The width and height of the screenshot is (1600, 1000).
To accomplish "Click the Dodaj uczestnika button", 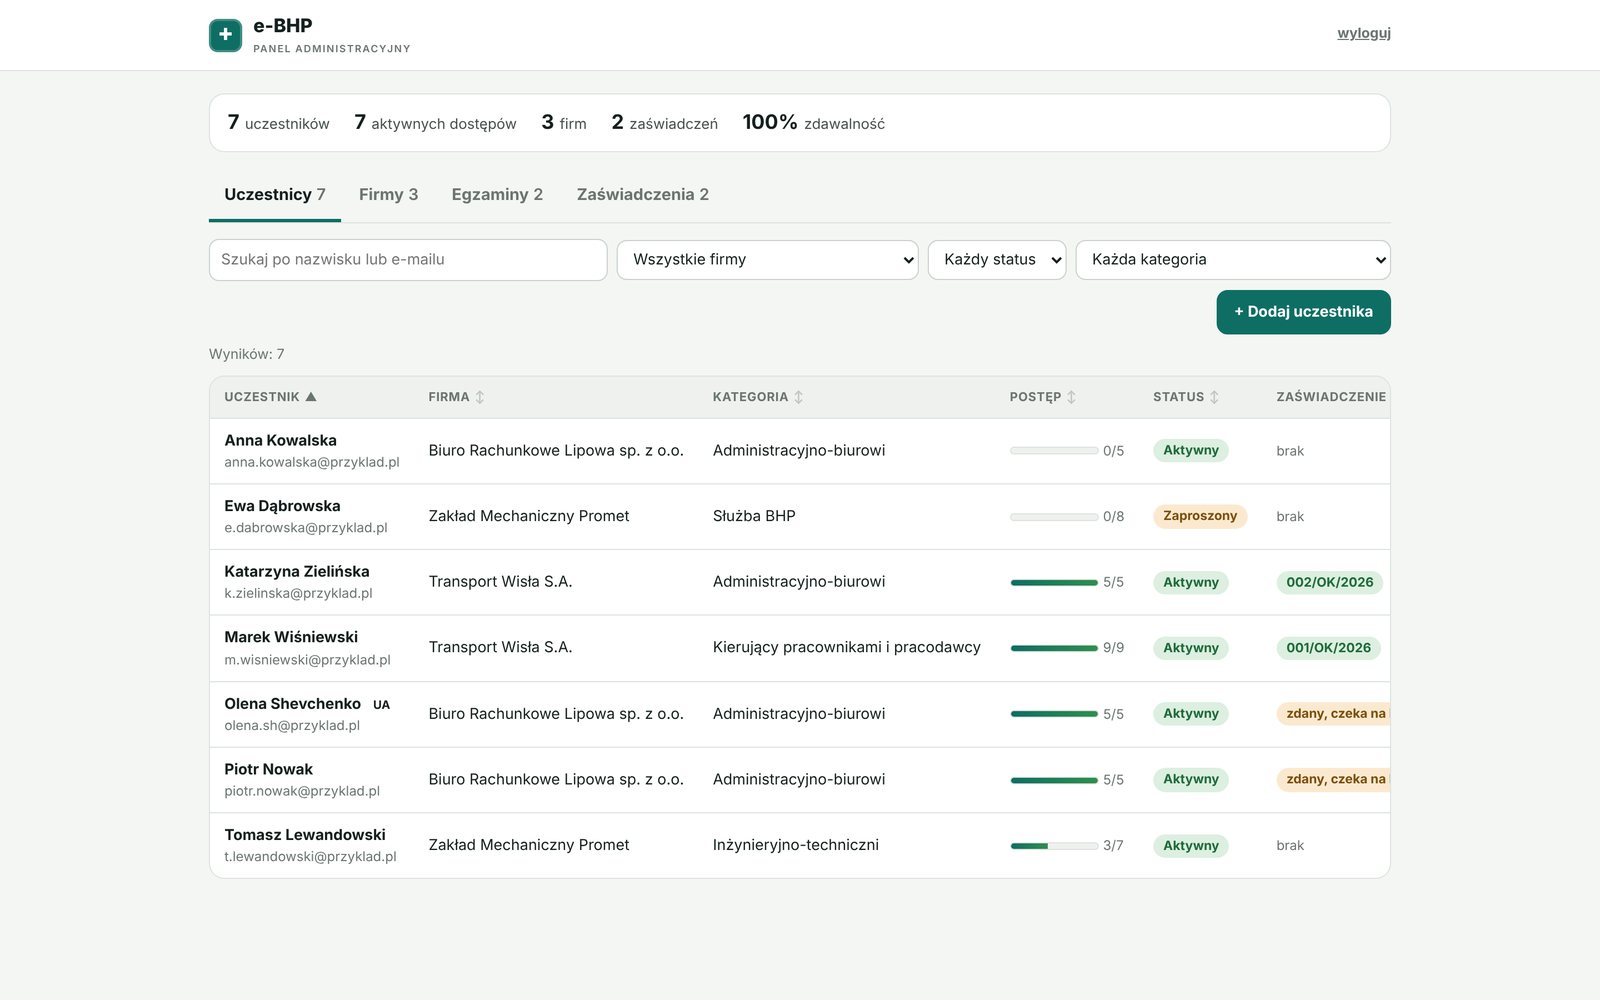I will point(1304,312).
